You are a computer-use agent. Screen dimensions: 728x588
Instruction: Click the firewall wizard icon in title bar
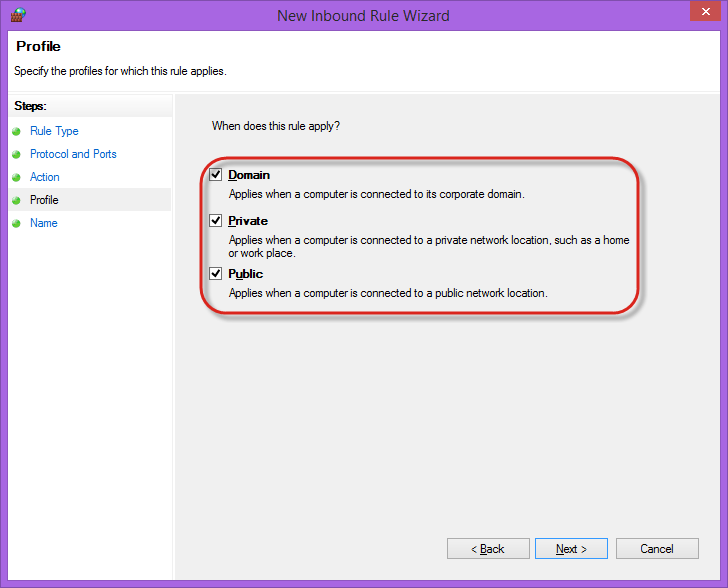click(17, 15)
